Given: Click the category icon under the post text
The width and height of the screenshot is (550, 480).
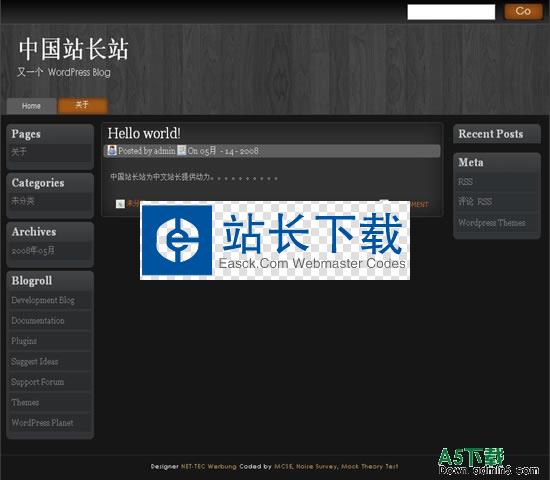Looking at the screenshot, I should pyautogui.click(x=120, y=204).
